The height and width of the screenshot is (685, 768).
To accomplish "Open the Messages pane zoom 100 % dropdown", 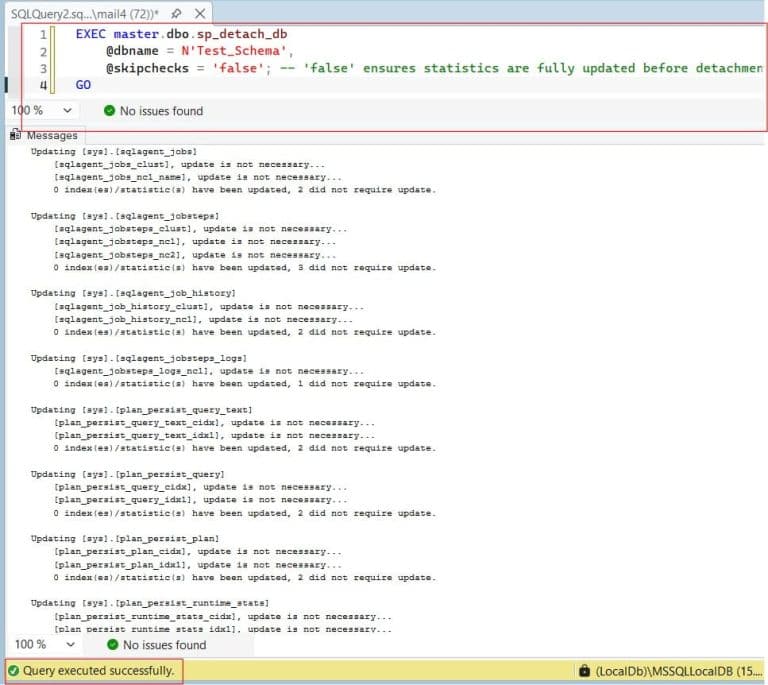I will pyautogui.click(x=71, y=644).
